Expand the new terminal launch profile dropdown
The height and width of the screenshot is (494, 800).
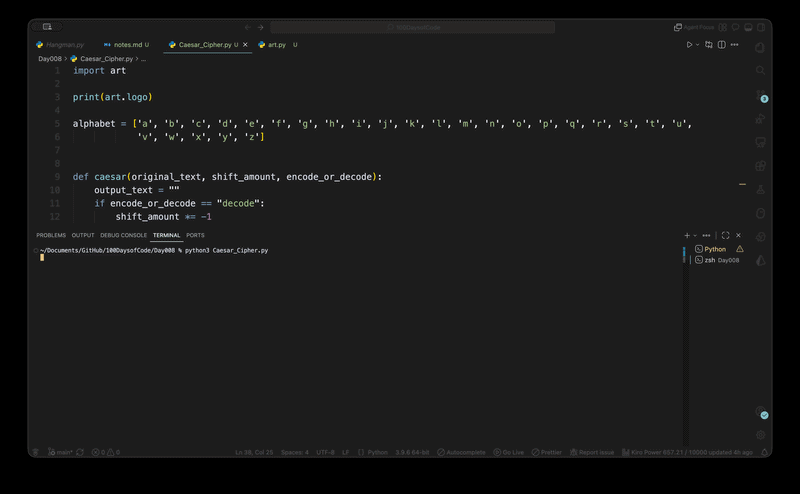[695, 235]
